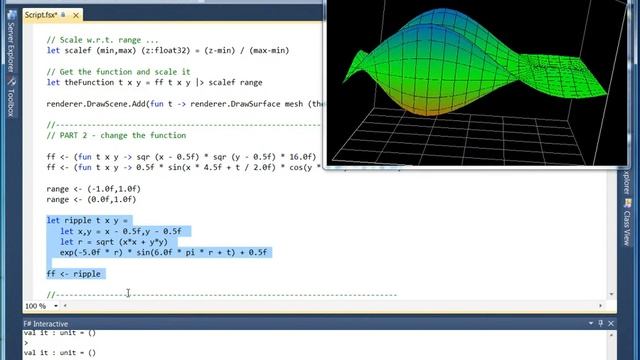Click the '// PART 2 - change the function' comment
This screenshot has height=360, width=640.
[116, 136]
